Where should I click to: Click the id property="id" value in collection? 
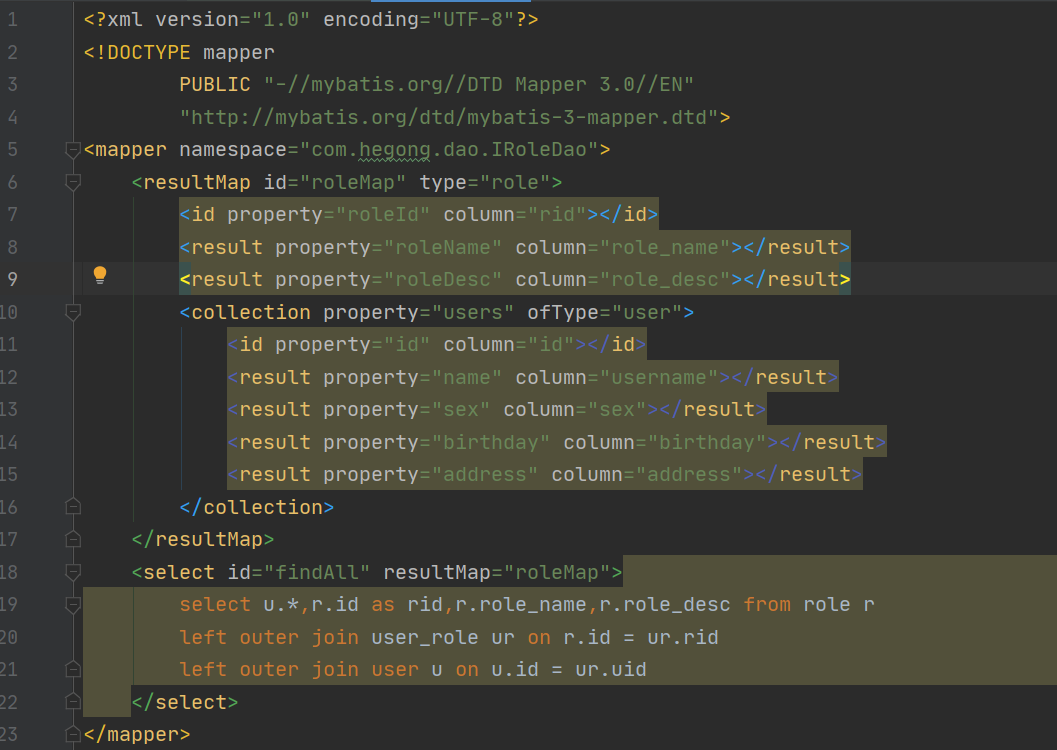(406, 344)
